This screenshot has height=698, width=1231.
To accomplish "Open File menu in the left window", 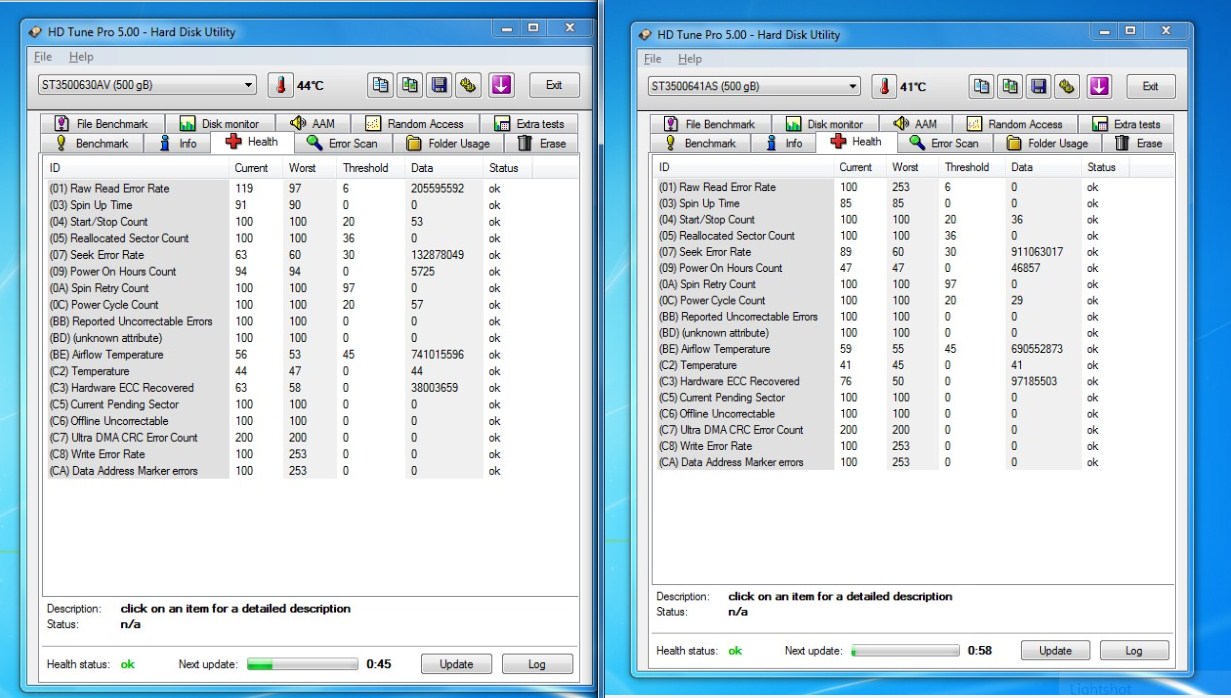I will 42,57.
